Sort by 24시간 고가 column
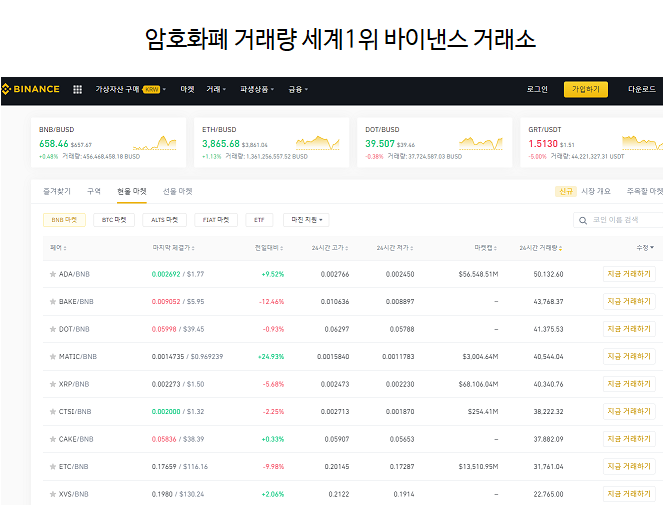665x517 pixels. click(330, 248)
